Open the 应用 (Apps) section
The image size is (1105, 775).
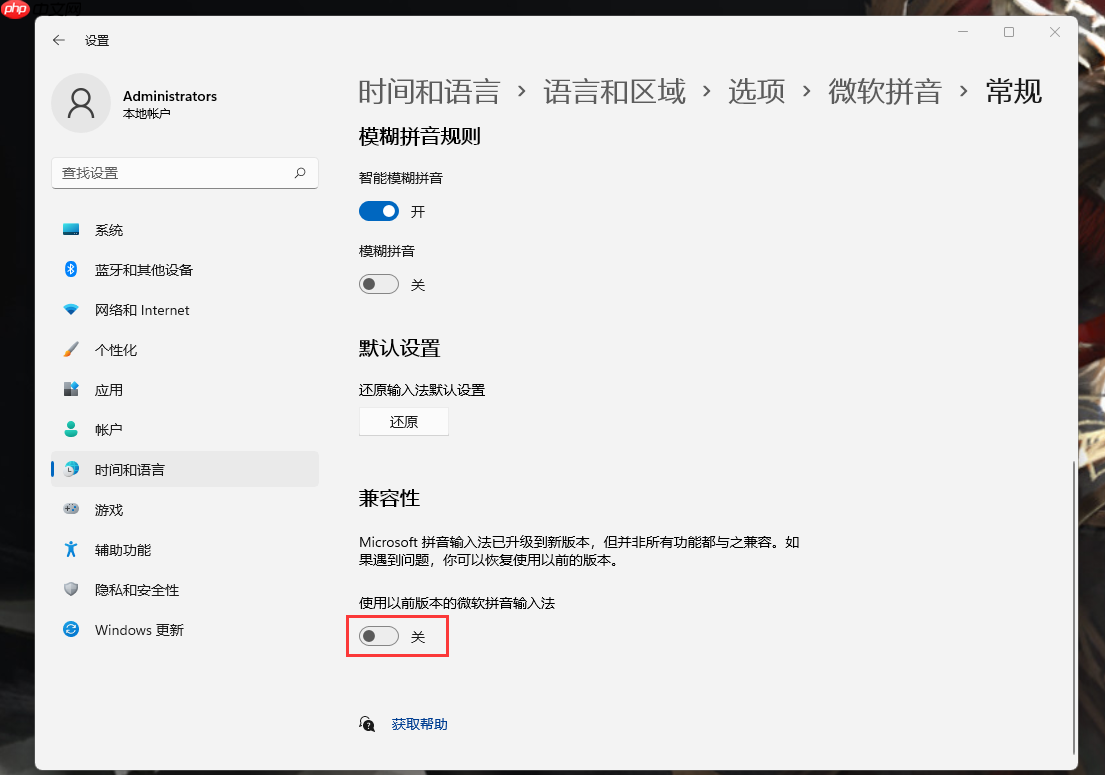pyautogui.click(x=71, y=390)
